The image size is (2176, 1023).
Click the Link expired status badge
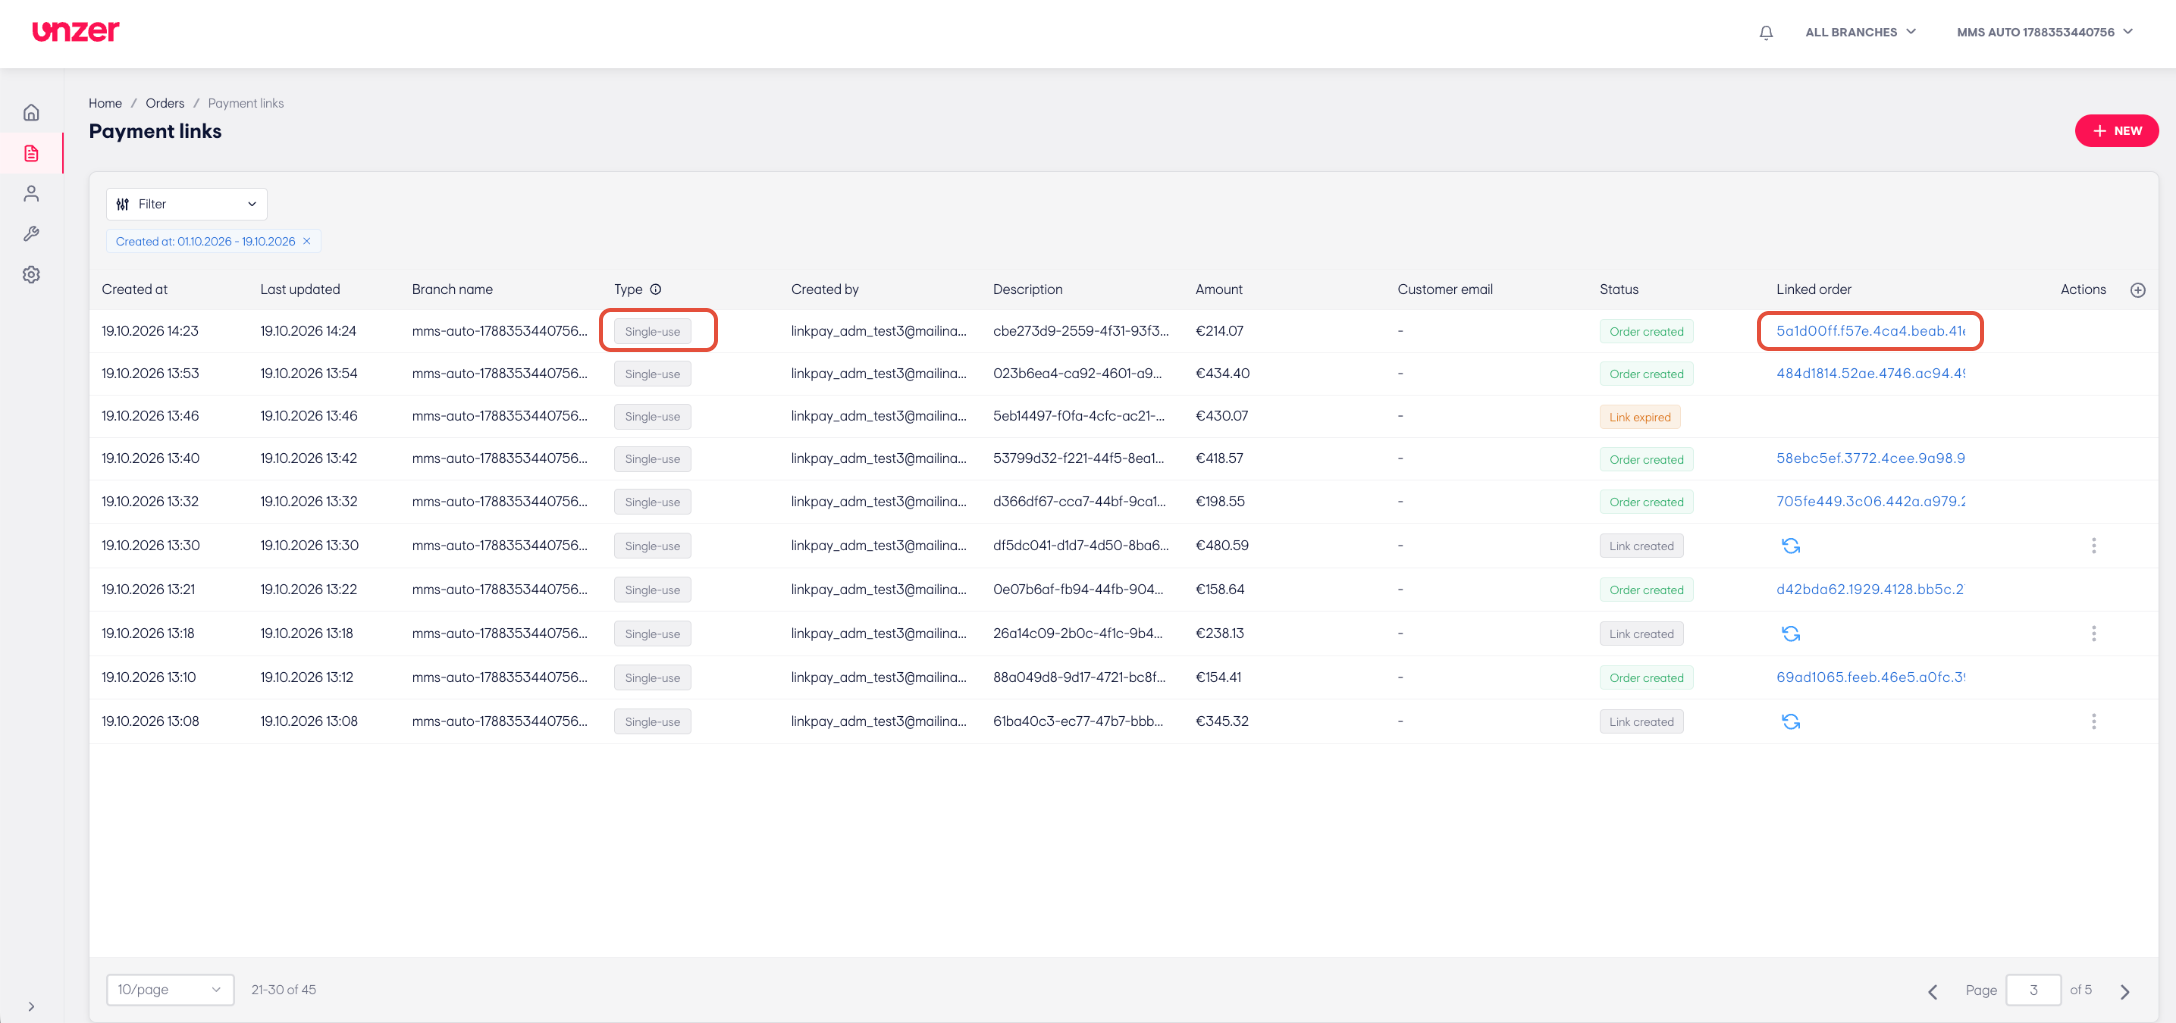[1640, 417]
